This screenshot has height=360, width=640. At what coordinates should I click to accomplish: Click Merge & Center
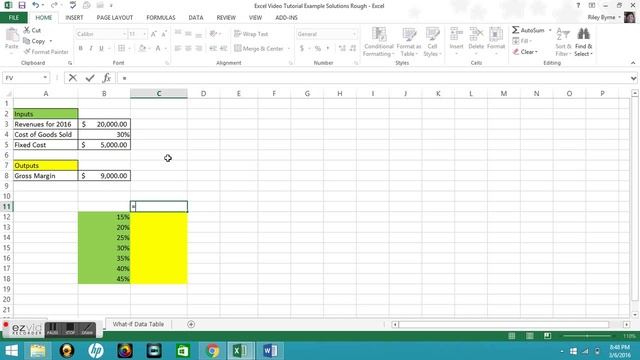tap(259, 49)
